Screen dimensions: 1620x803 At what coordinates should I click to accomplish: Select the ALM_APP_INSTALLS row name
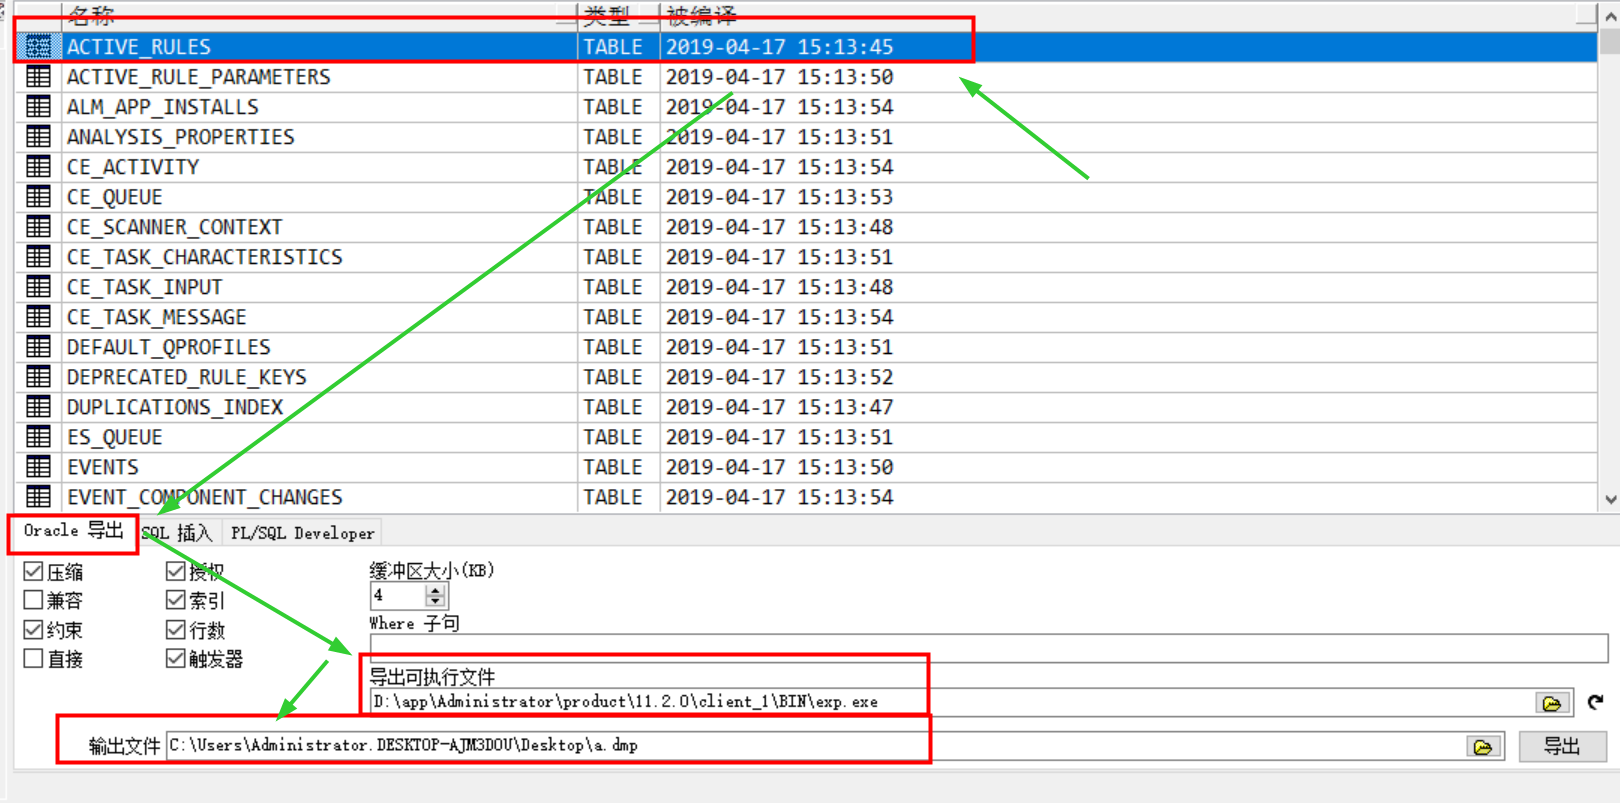[x=162, y=107]
